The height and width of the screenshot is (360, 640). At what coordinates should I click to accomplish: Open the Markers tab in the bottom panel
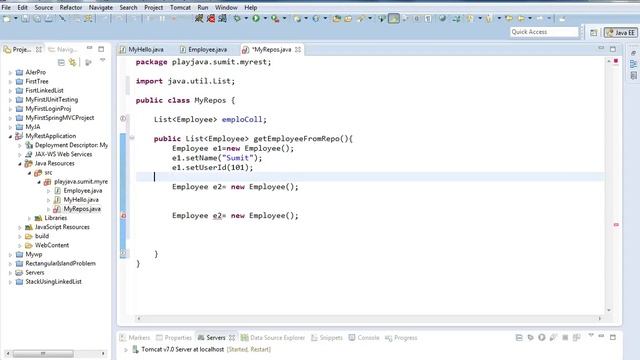[135, 338]
